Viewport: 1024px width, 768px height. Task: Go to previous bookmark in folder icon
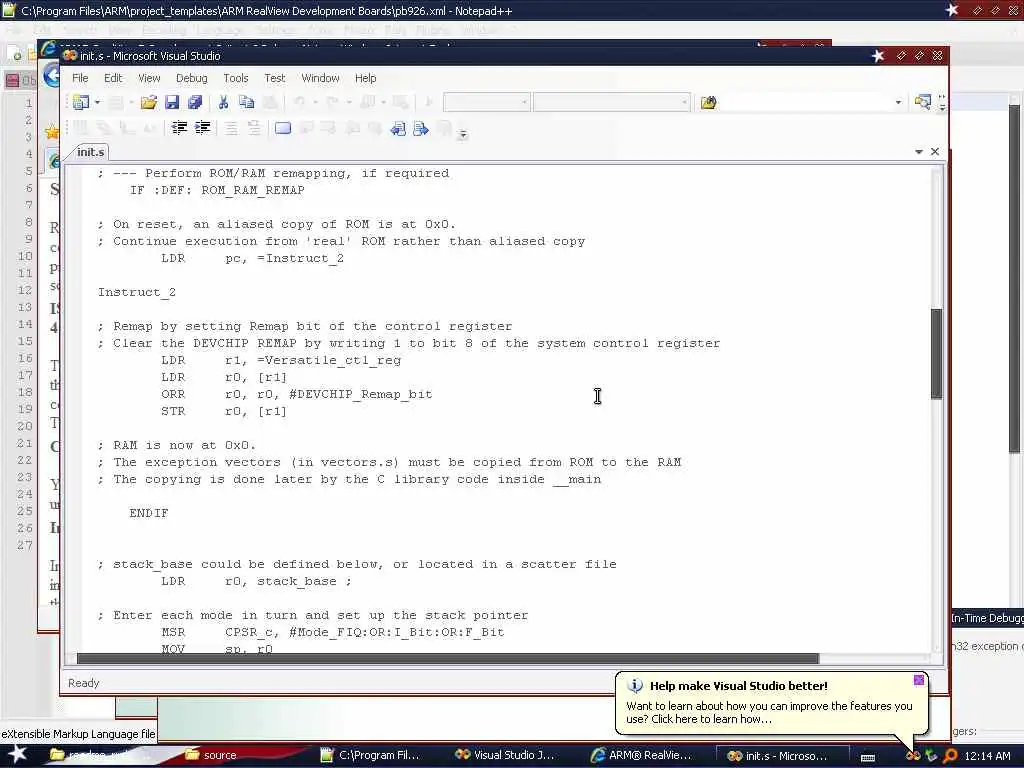coord(398,129)
